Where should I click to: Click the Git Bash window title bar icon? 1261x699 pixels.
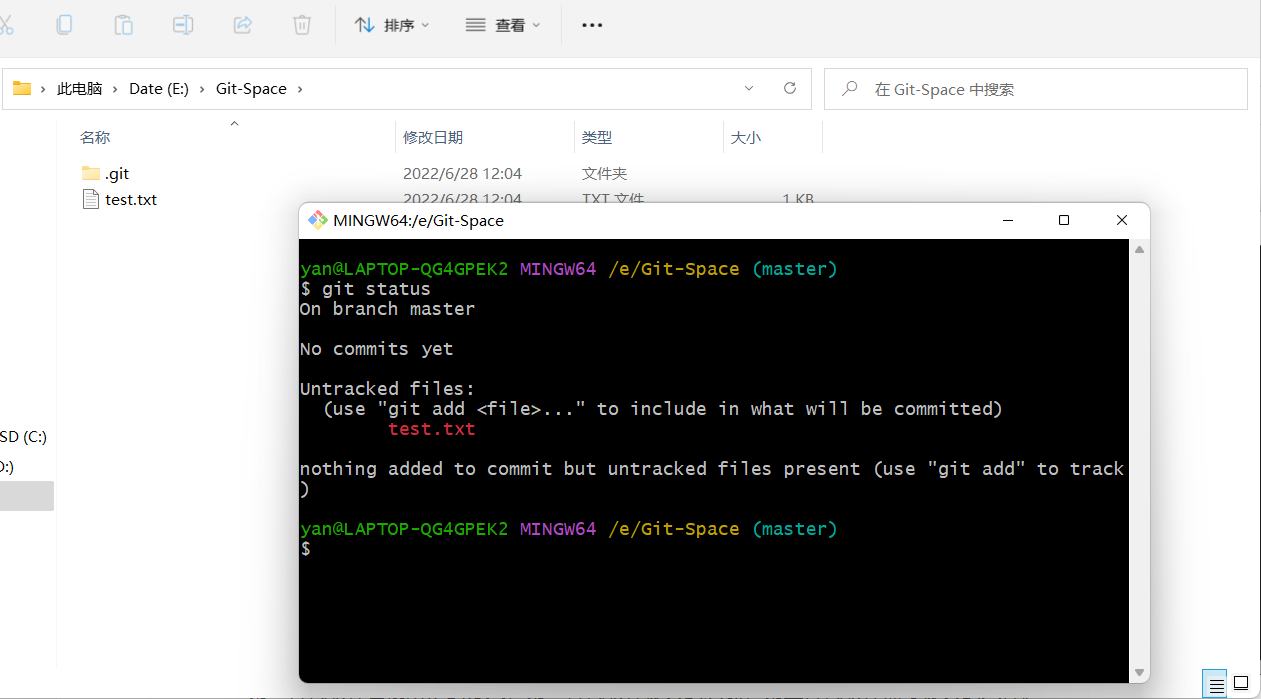pyautogui.click(x=317, y=220)
